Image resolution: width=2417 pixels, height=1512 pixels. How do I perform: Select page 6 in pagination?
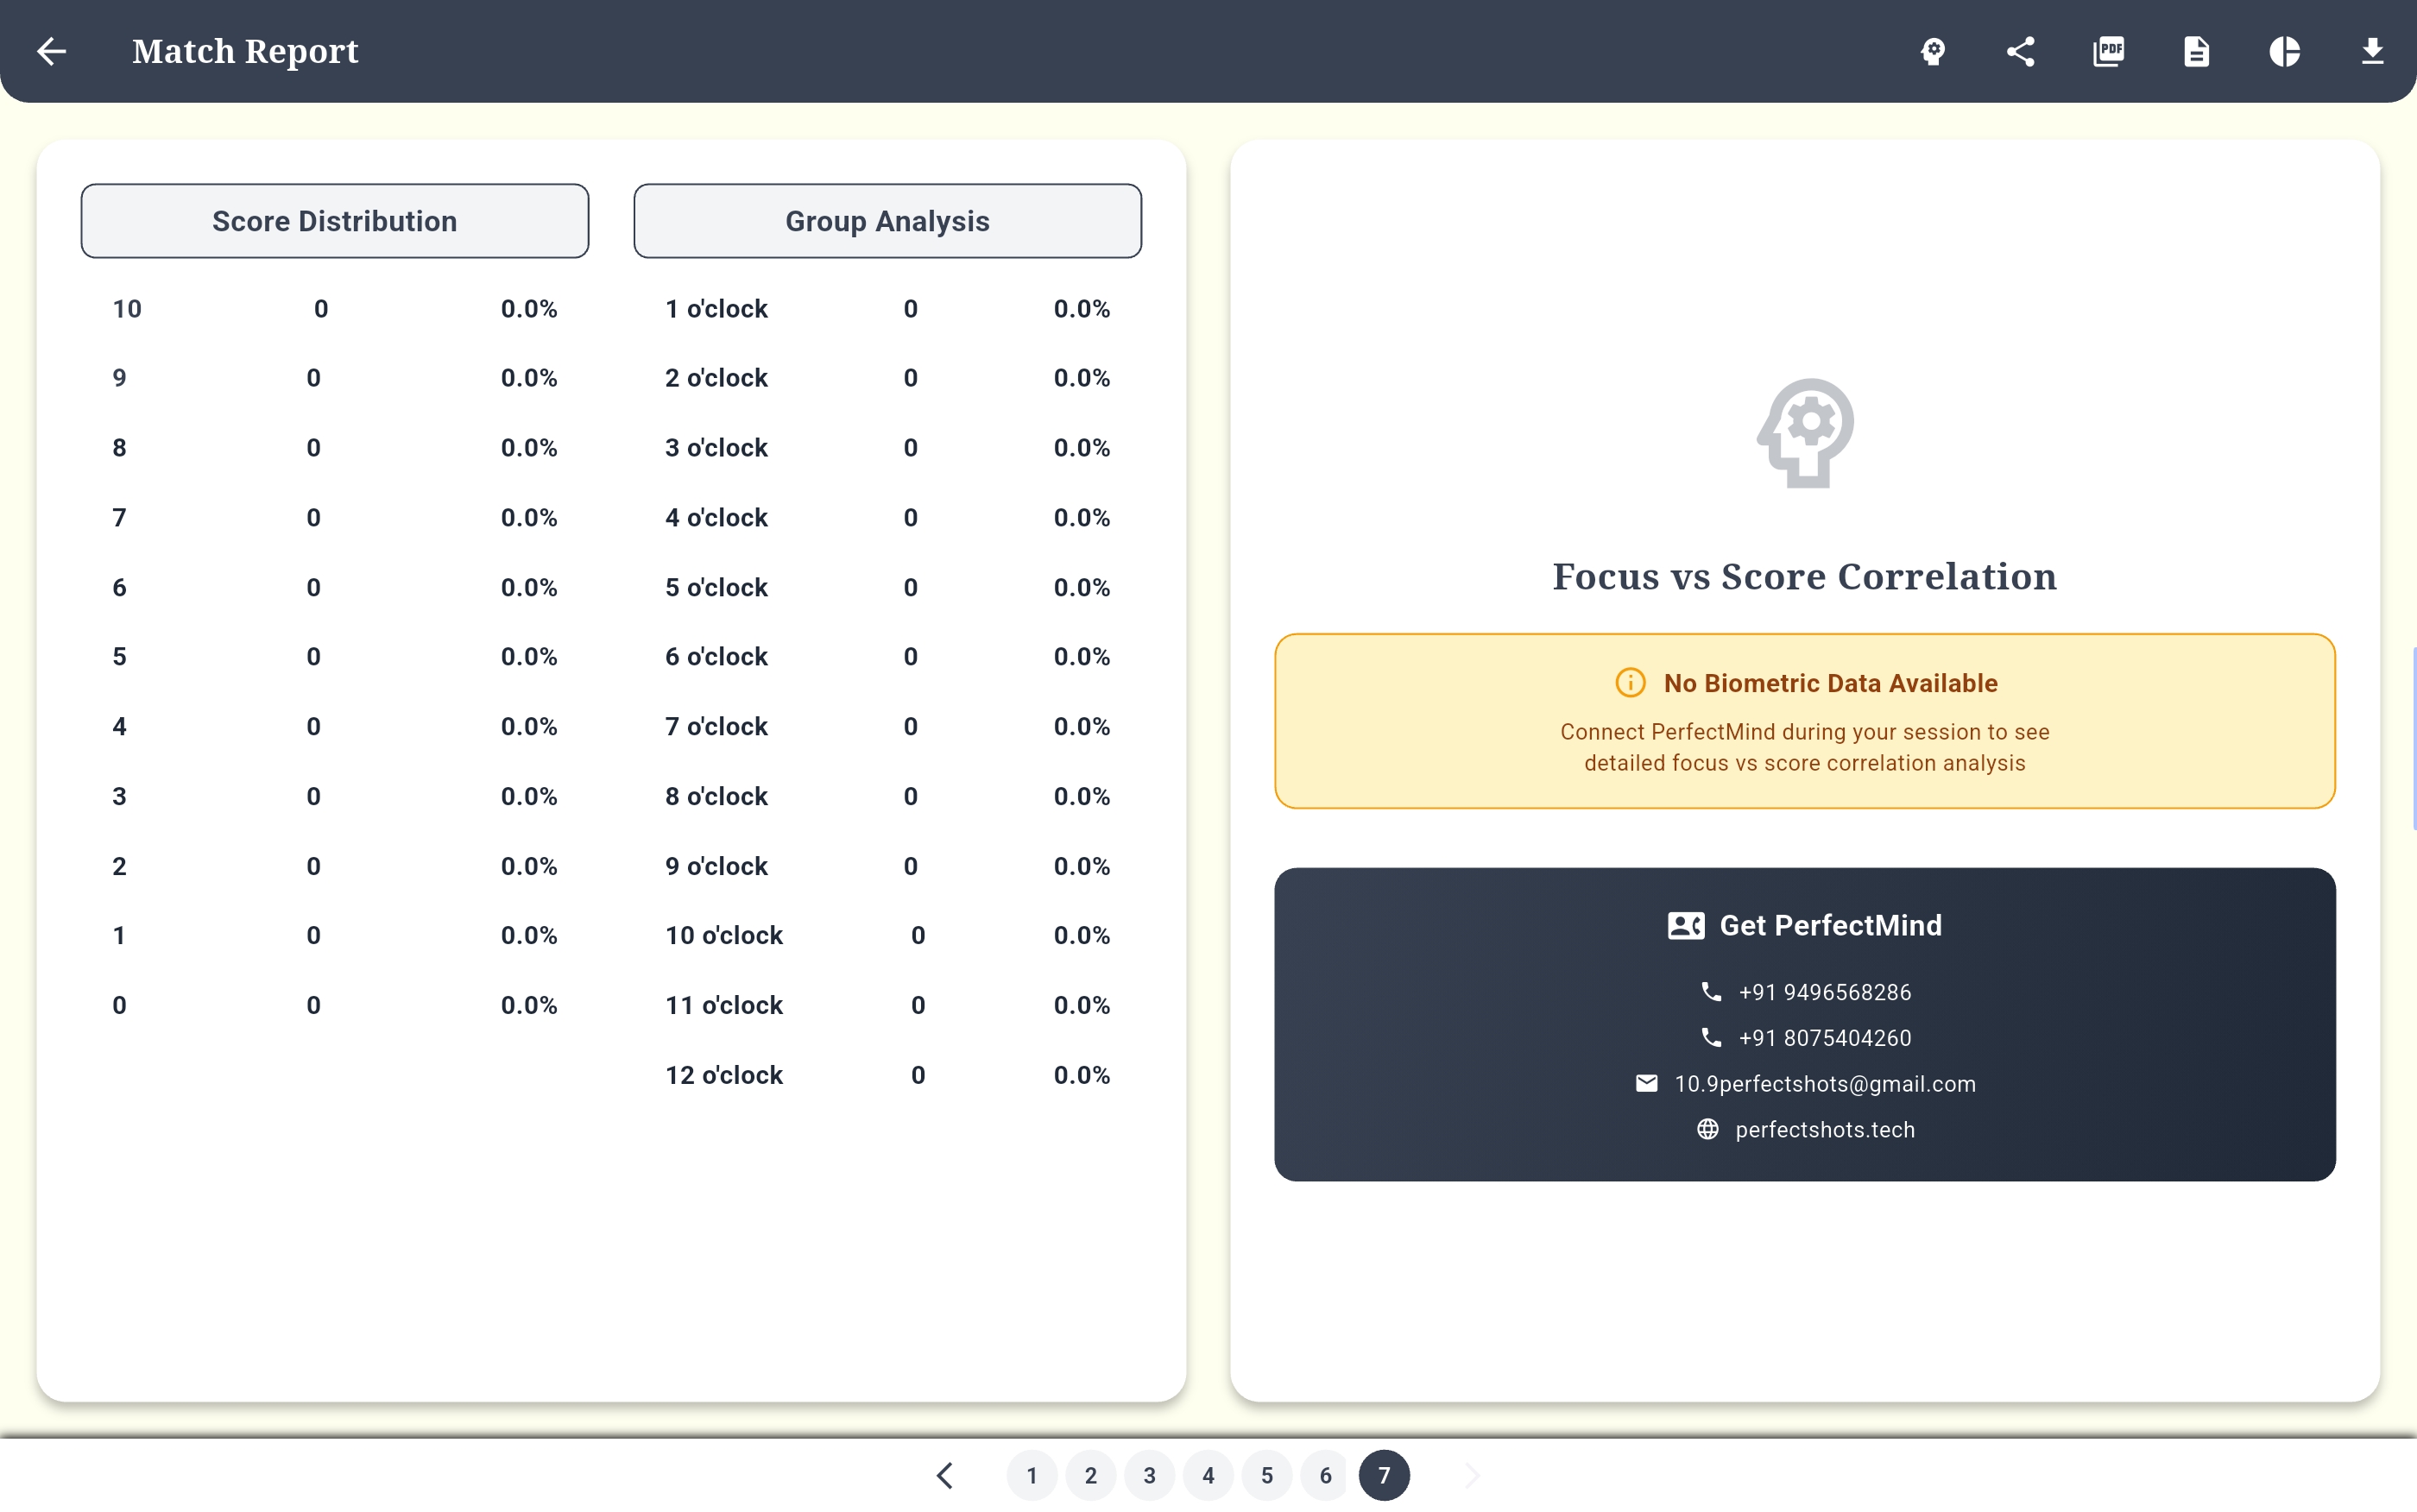1325,1475
